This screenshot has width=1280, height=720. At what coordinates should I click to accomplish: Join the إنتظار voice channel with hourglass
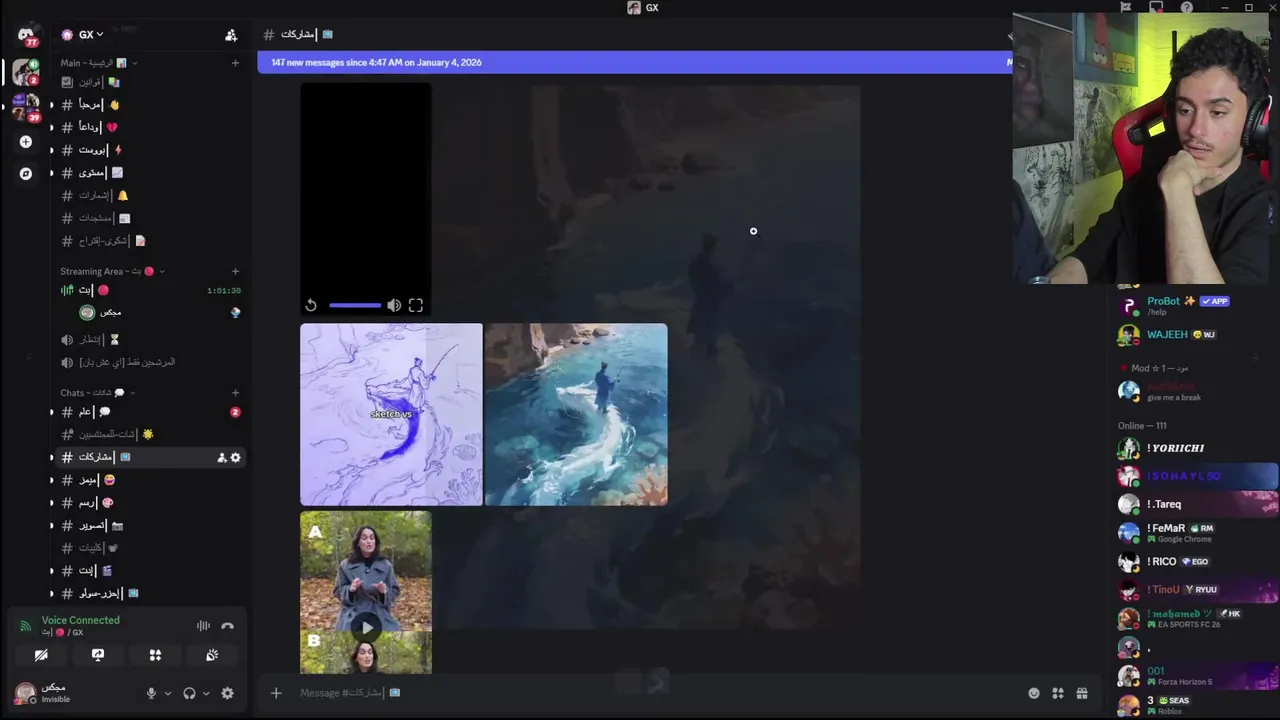click(x=150, y=340)
